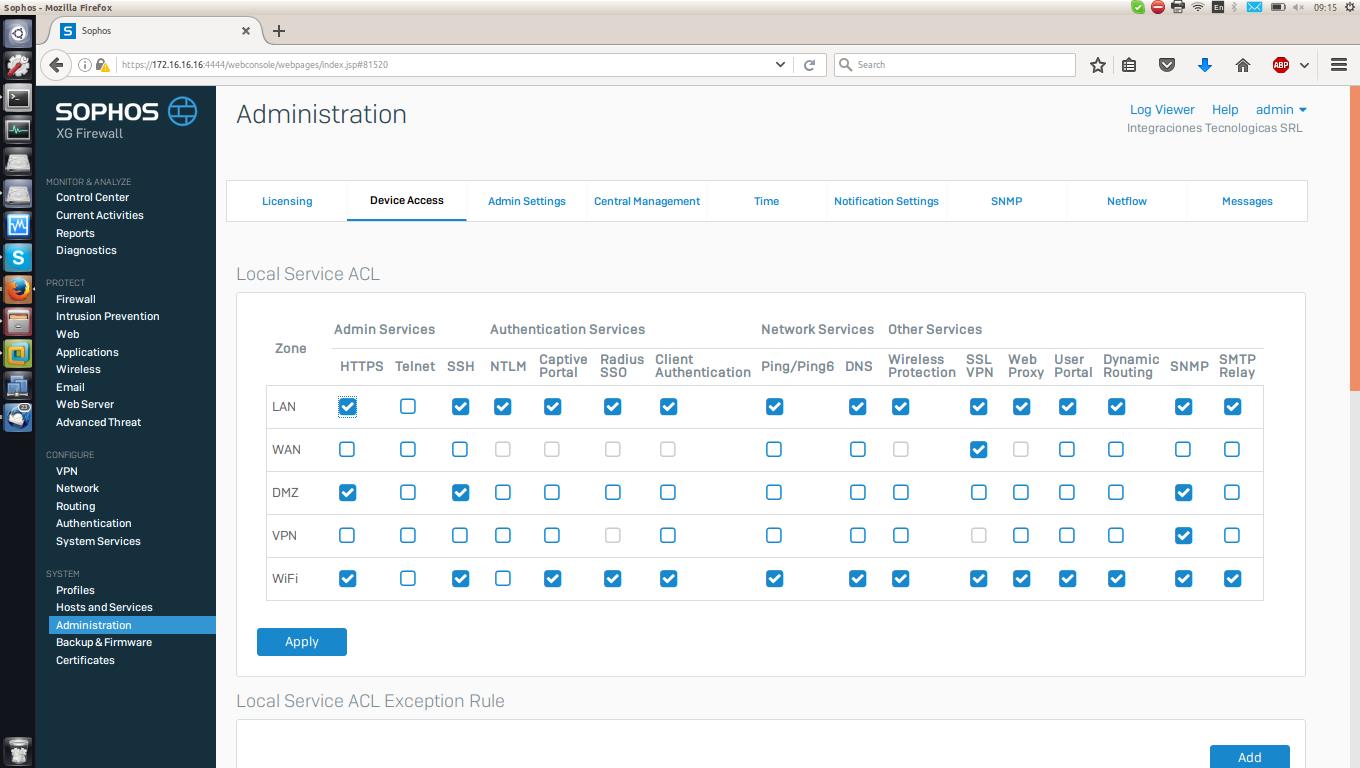Open a new Firefox tab

279,31
